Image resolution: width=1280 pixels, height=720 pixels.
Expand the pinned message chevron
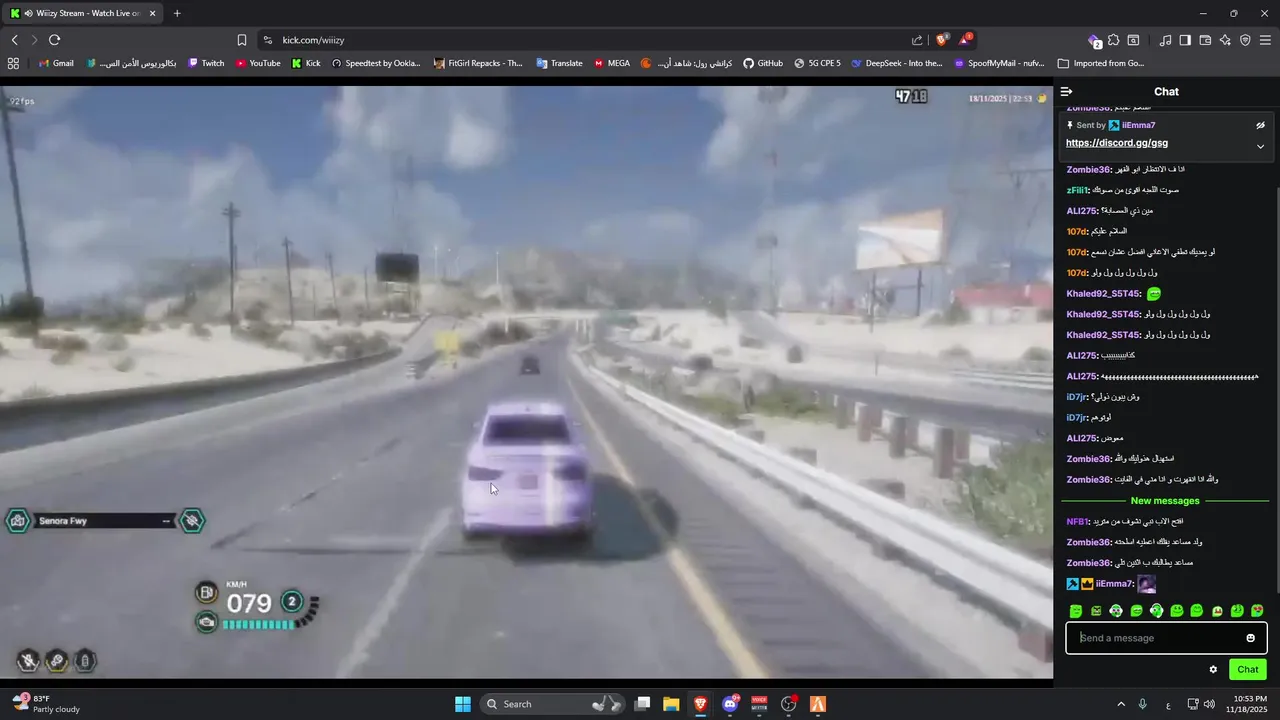coord(1260,146)
